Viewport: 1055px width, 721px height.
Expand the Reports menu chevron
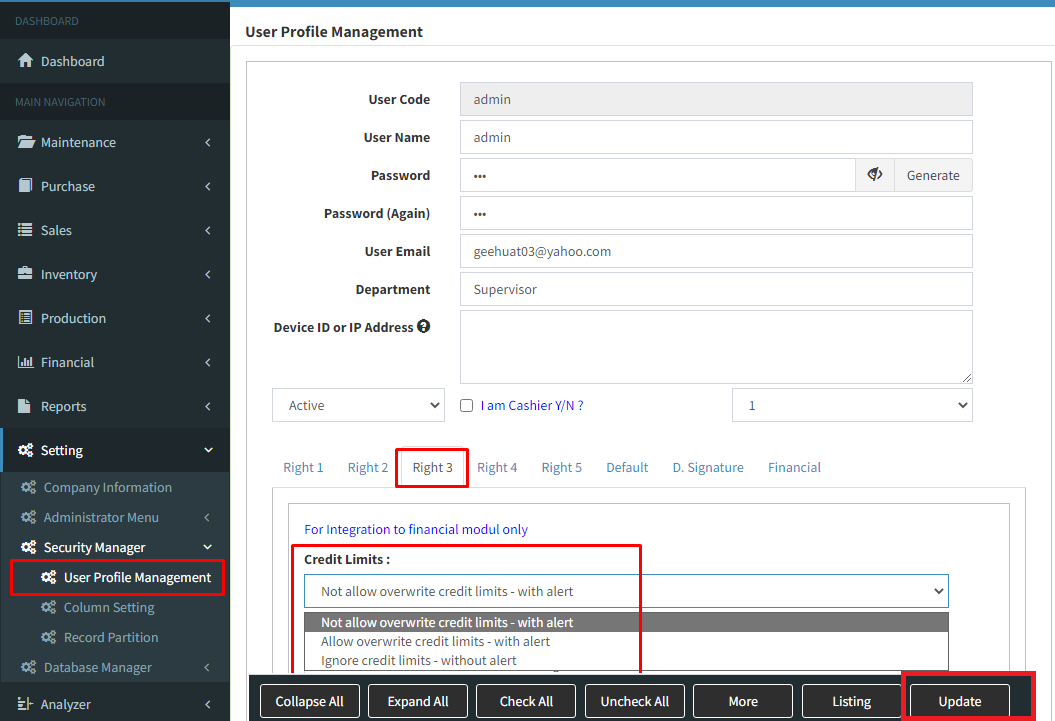click(208, 406)
